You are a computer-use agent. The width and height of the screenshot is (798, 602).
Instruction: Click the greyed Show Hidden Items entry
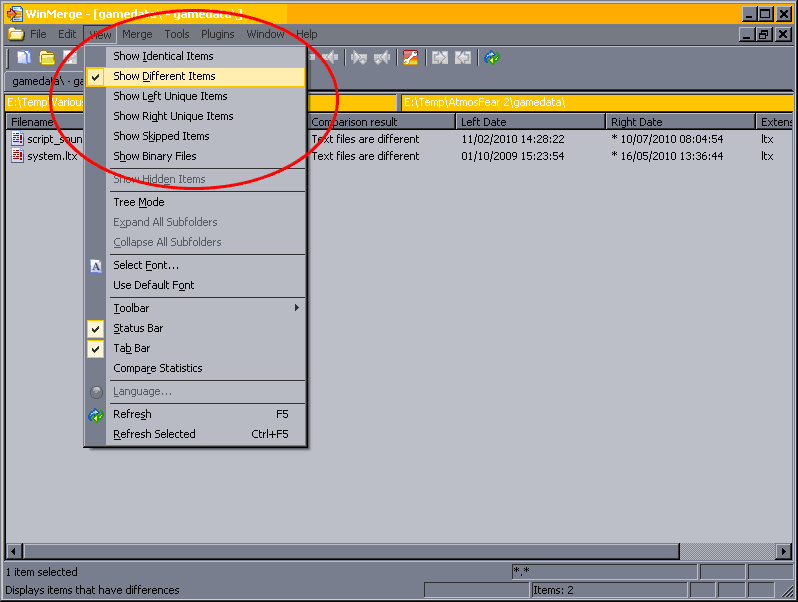[195, 179]
